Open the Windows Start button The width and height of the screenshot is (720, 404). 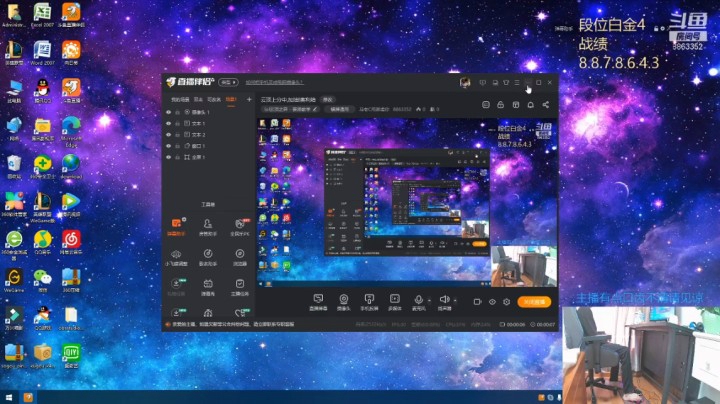coord(9,397)
